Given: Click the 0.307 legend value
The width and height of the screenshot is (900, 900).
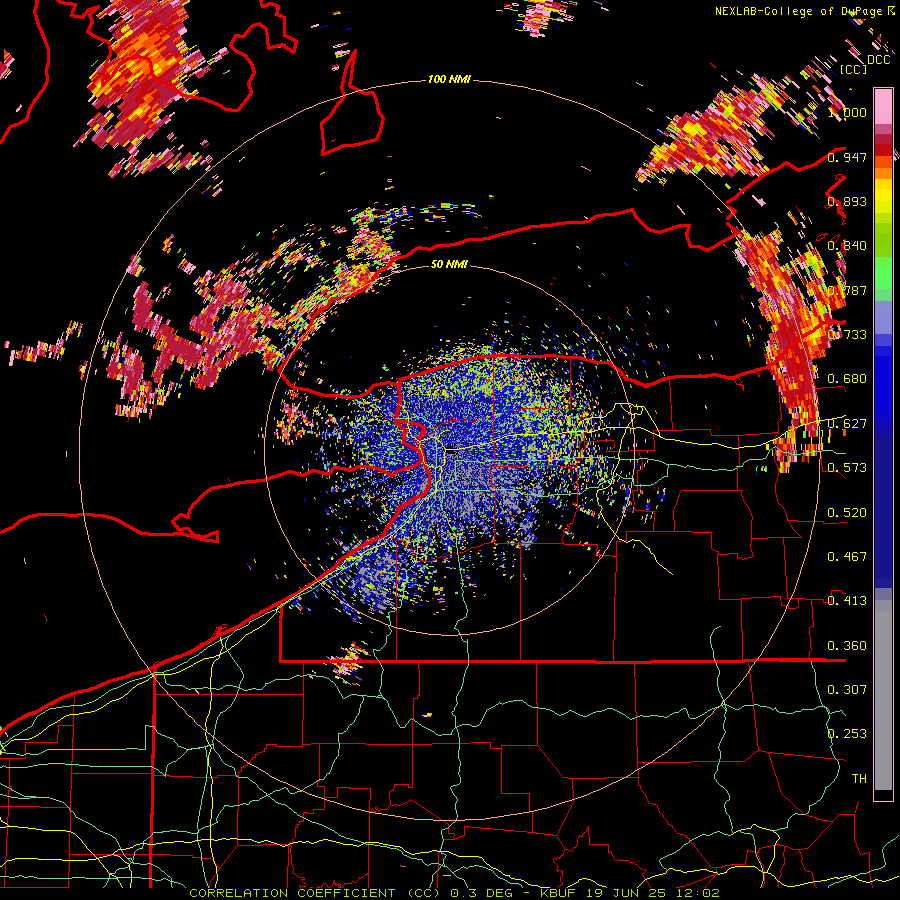Looking at the screenshot, I should [x=847, y=689].
